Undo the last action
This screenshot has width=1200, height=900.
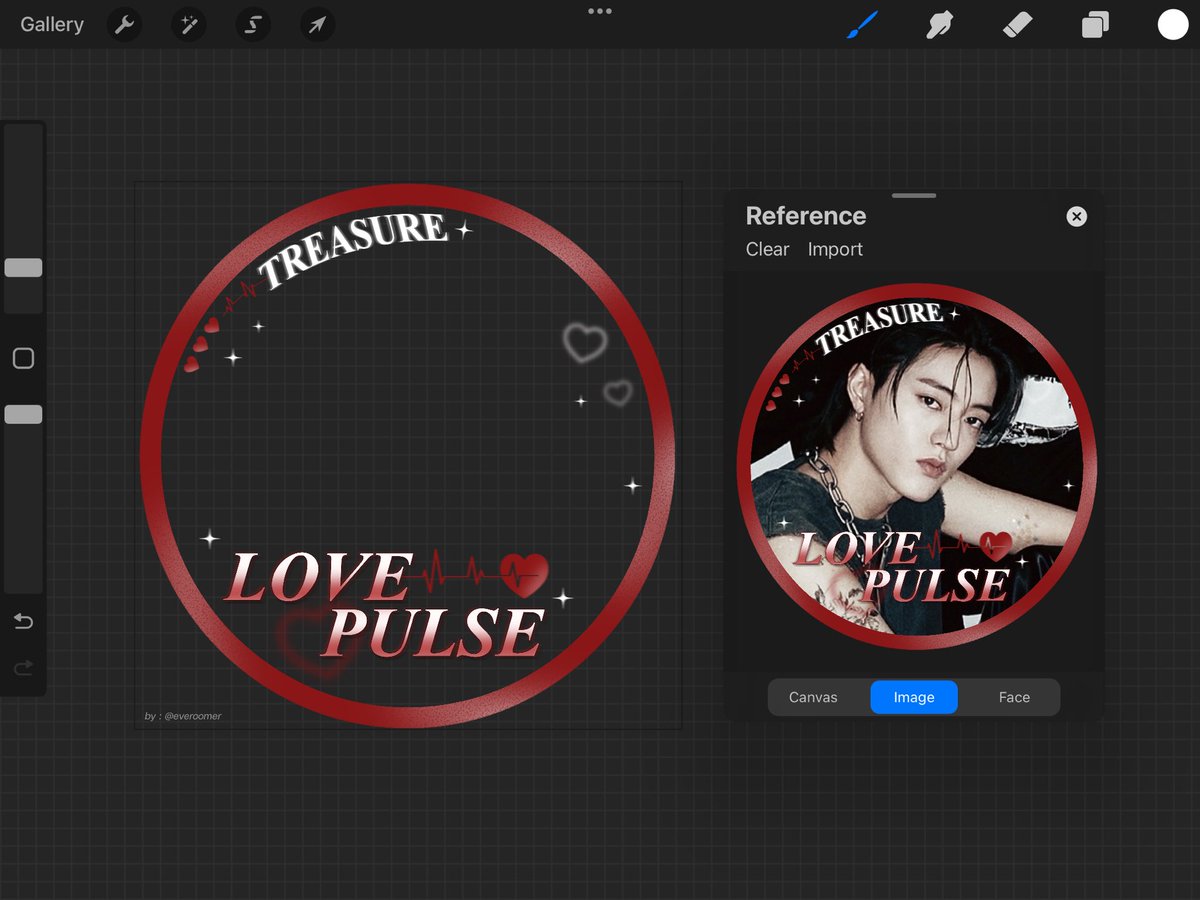pos(23,622)
